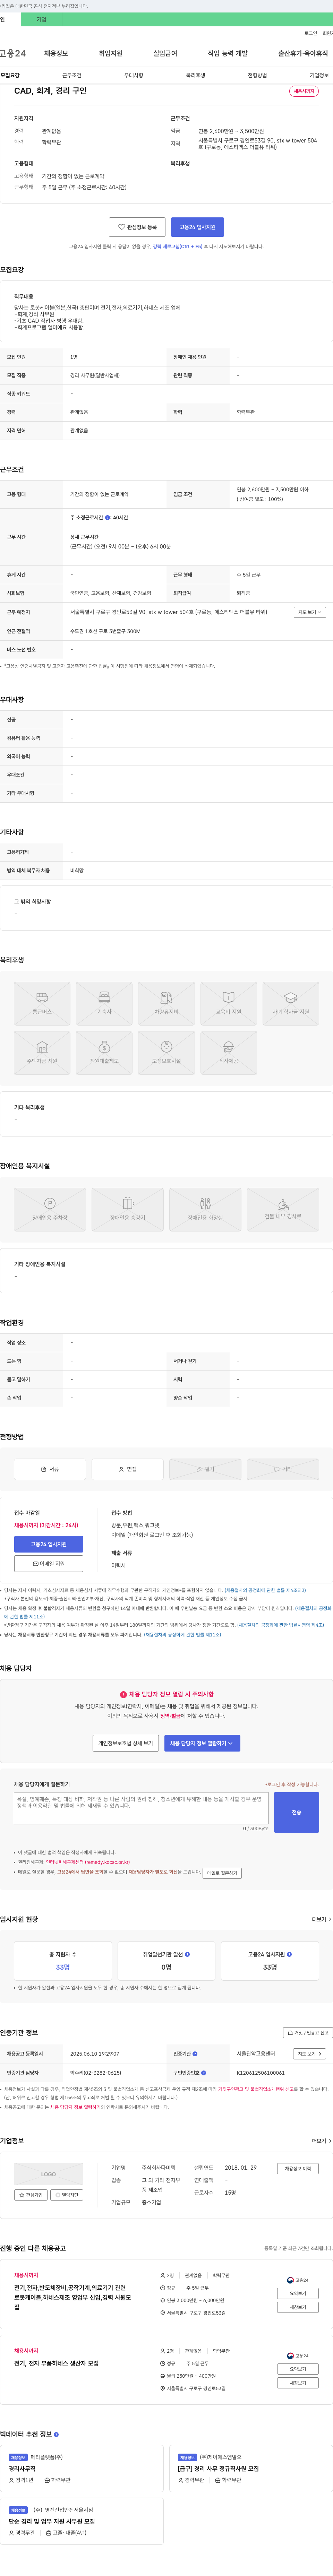Click the 교육비 지원 welfare icon
The width and height of the screenshot is (333, 2576).
(x=228, y=1004)
